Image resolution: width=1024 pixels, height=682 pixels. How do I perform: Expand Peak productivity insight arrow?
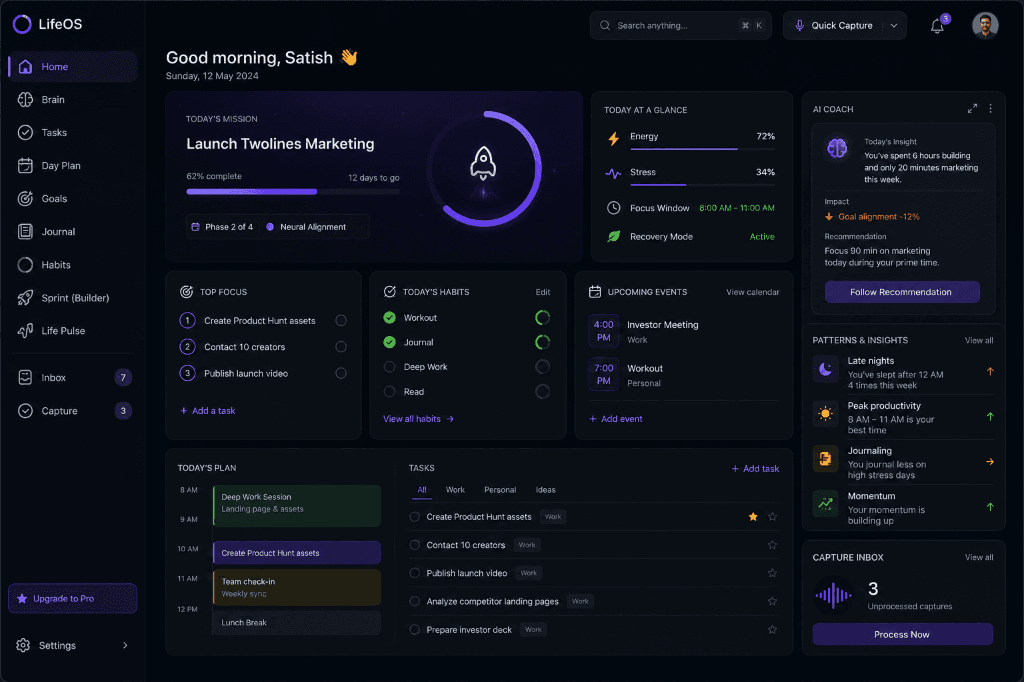click(x=990, y=416)
